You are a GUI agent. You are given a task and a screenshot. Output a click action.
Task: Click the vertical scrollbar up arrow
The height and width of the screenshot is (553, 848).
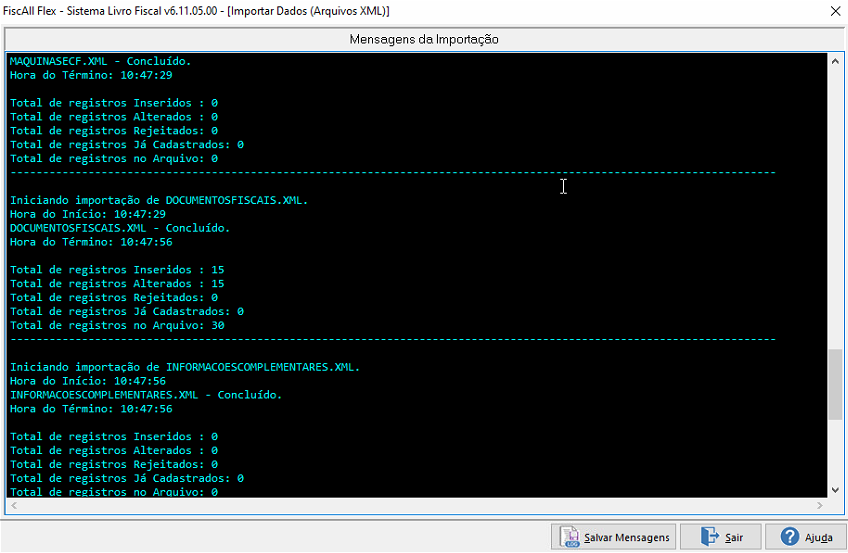click(x=835, y=61)
